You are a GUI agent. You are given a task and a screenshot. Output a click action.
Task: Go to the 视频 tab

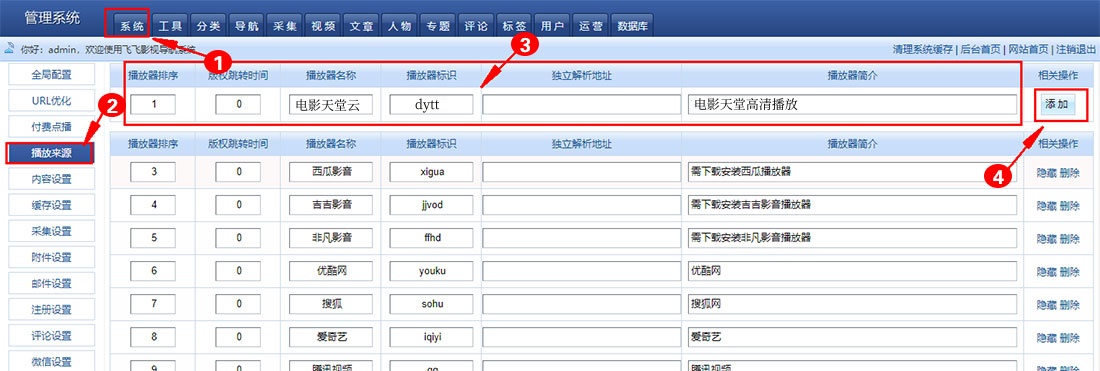click(x=323, y=26)
